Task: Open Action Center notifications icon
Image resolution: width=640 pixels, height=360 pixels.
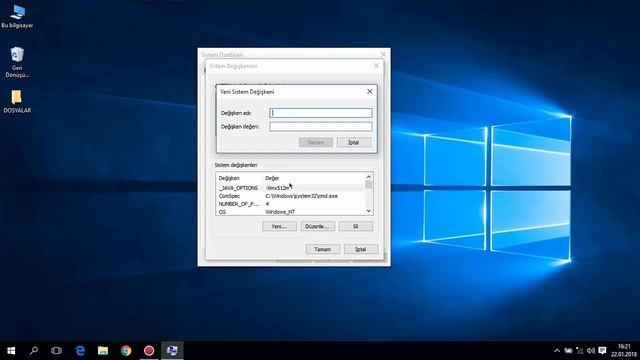Action: [x=602, y=351]
